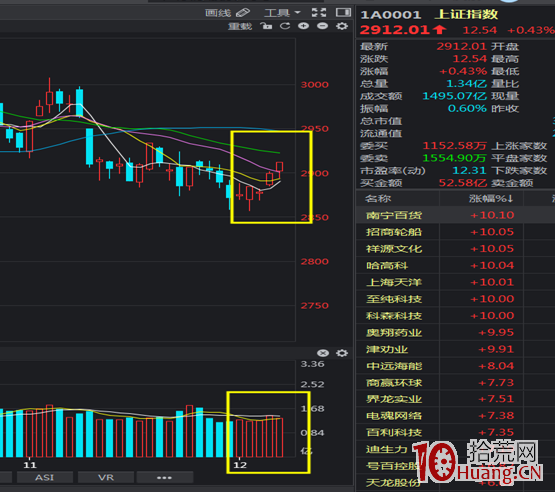
Task: Click the 3000 price axis label
Action: [315, 85]
